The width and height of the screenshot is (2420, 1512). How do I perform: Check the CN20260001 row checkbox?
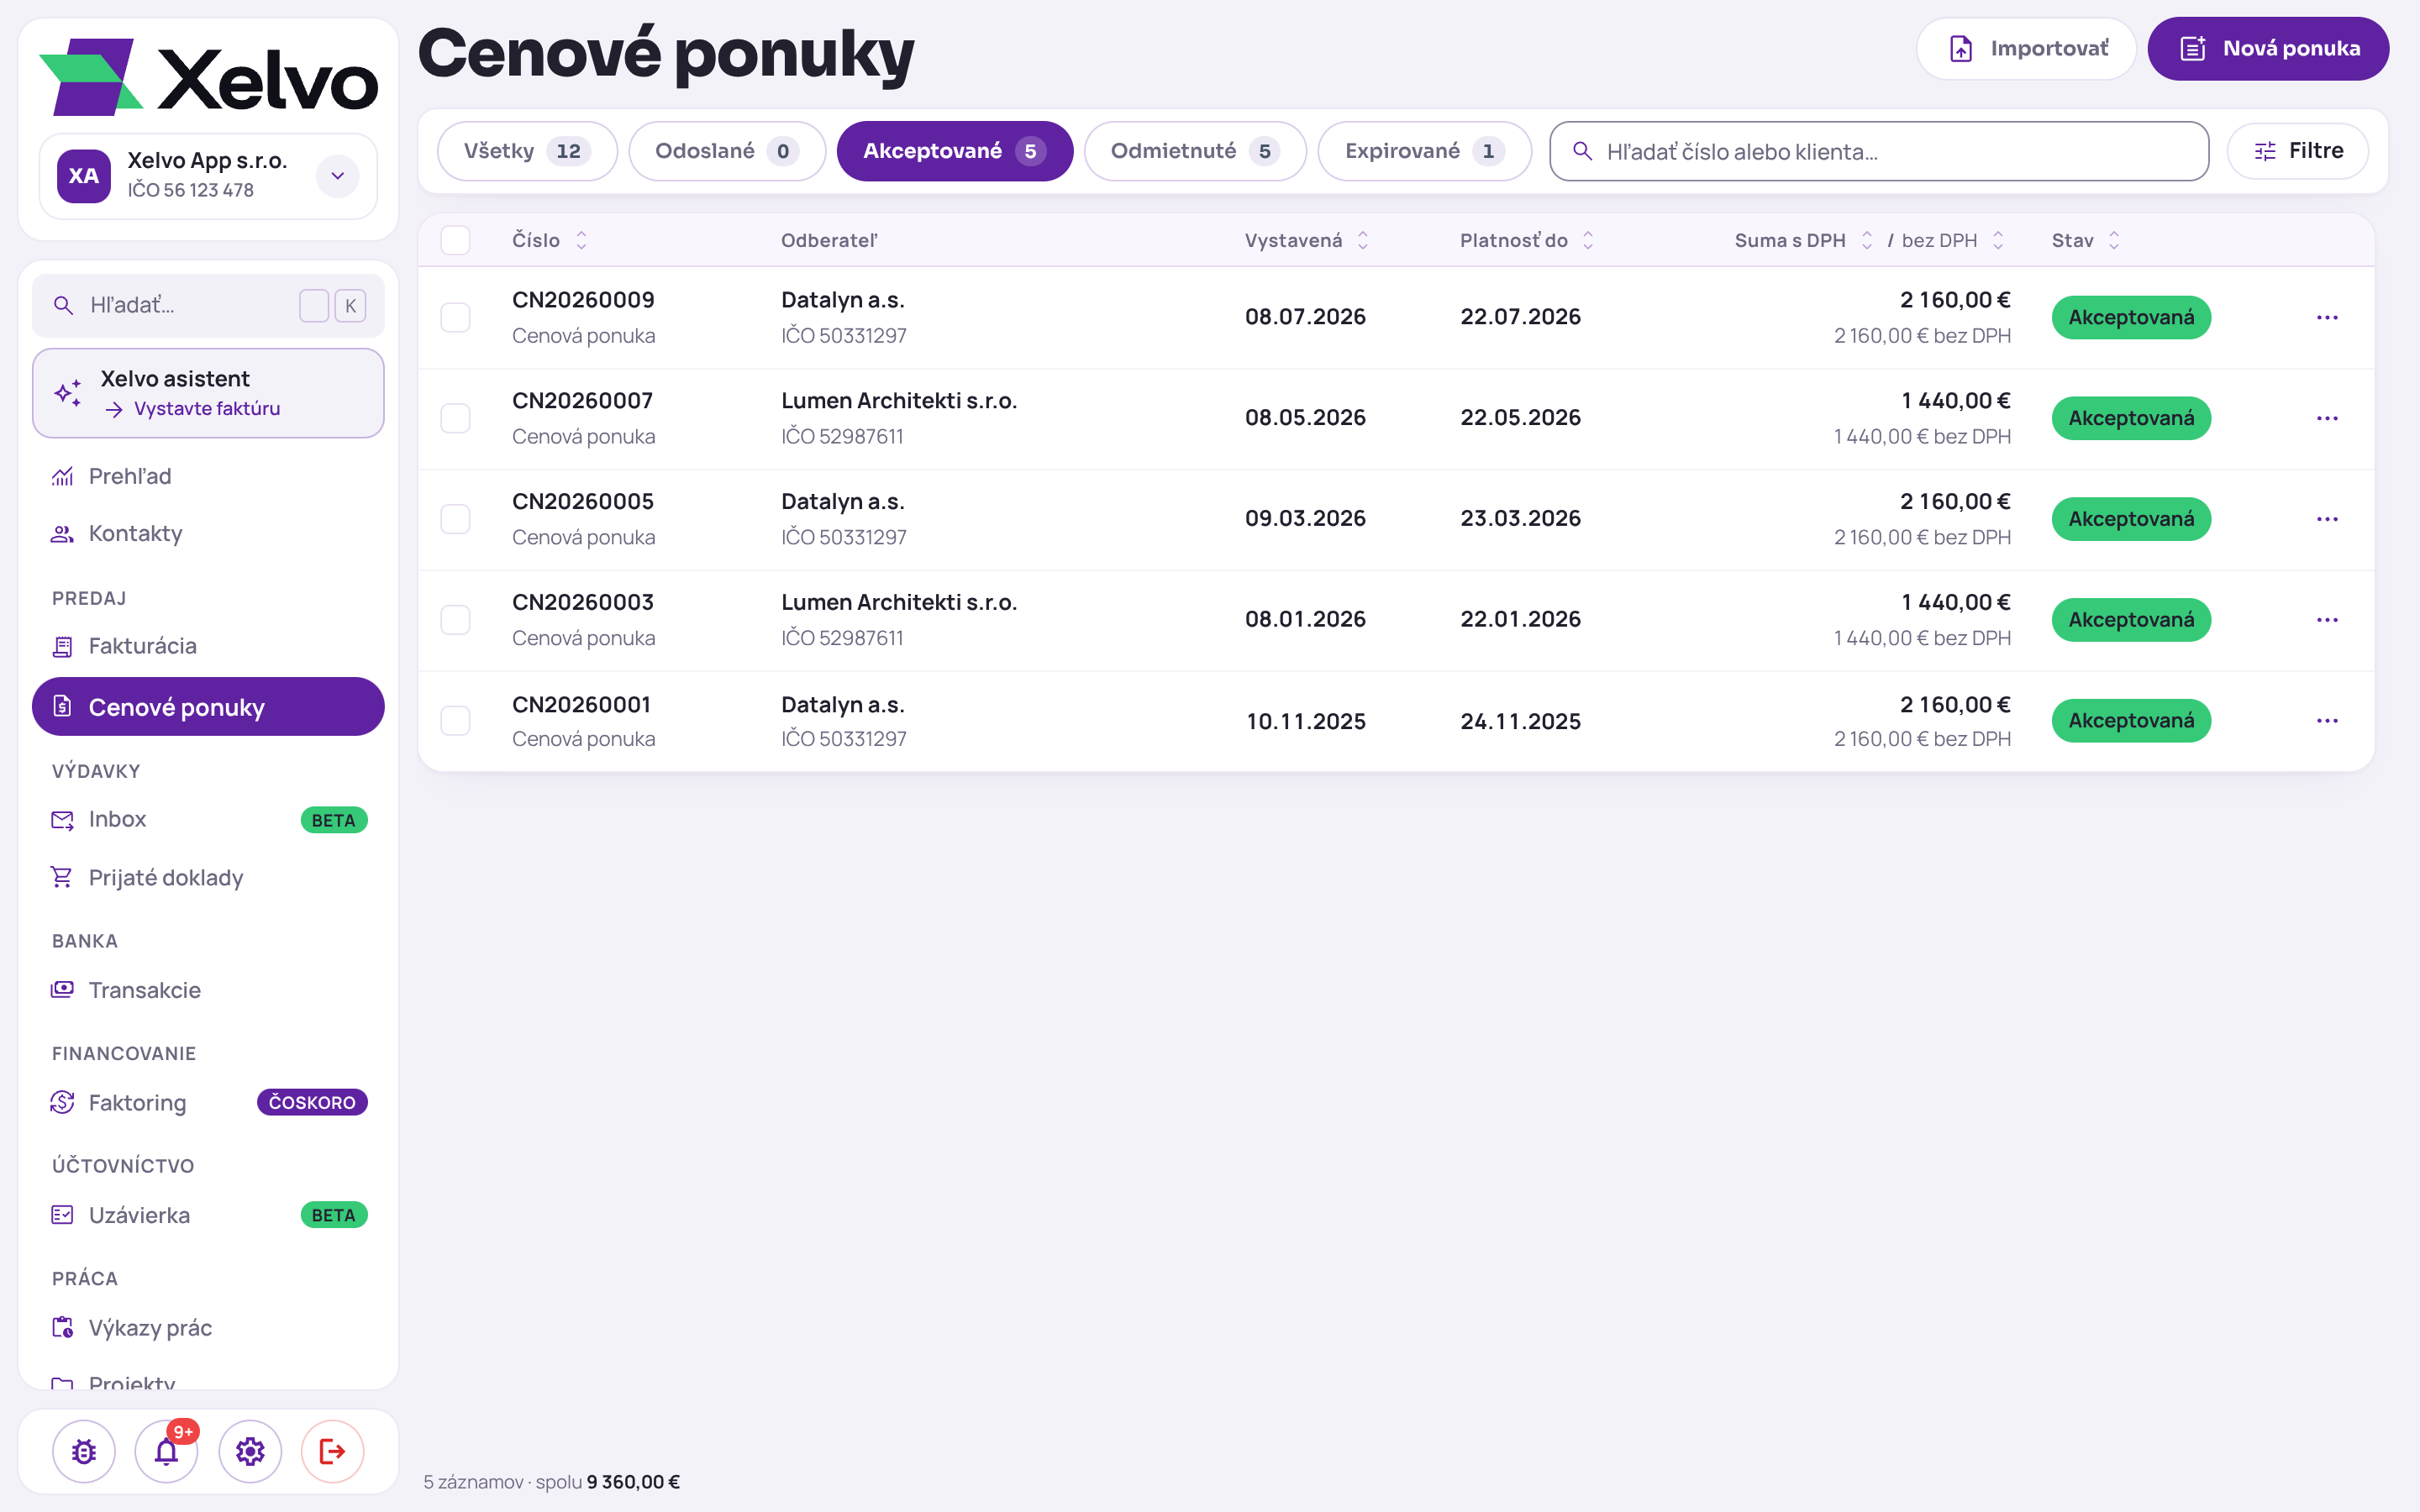pyautogui.click(x=455, y=721)
